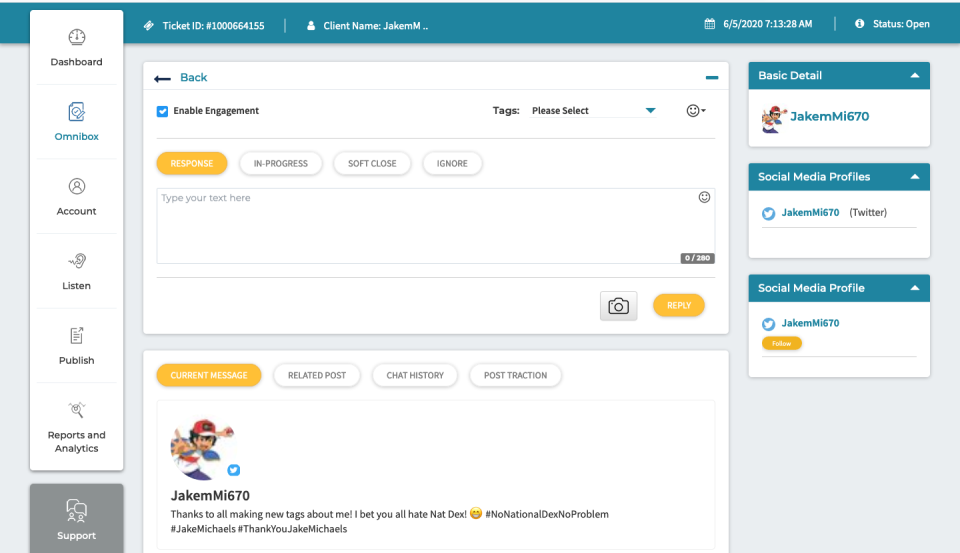The height and width of the screenshot is (553, 960).
Task: Open JakemMi670 link above Follow button
Action: pyautogui.click(x=810, y=323)
